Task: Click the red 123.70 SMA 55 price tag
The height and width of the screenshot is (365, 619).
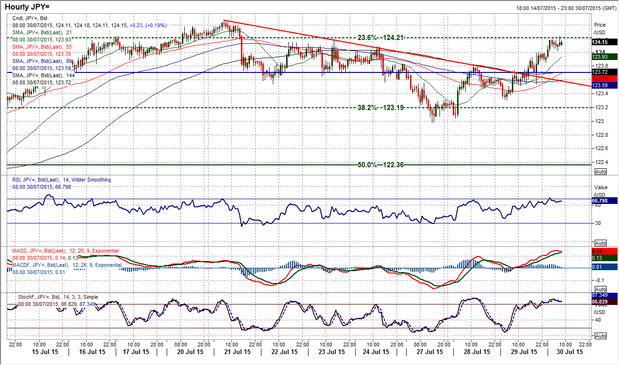Action: tap(604, 79)
